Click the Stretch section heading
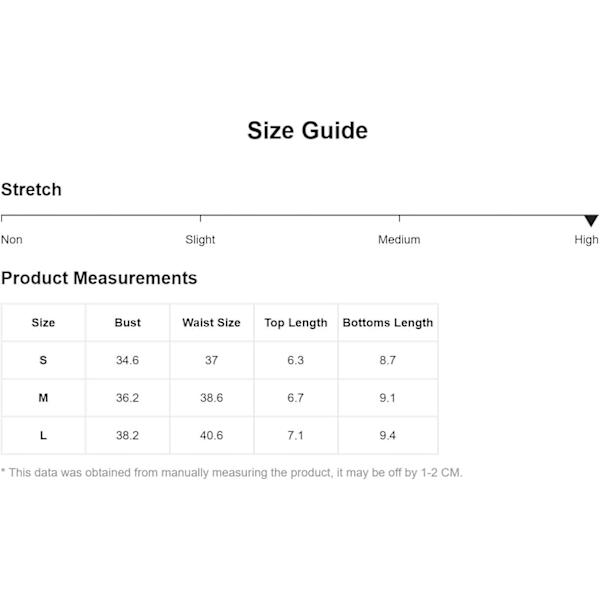The image size is (600, 600). (31, 190)
